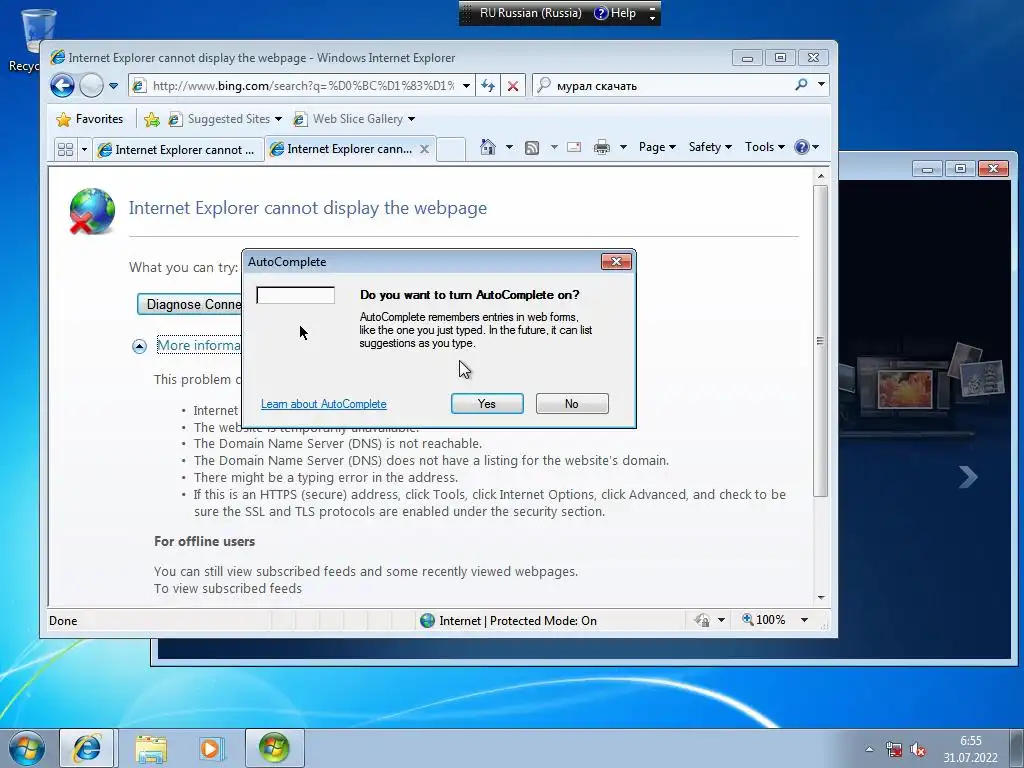Open a new blank tab
This screenshot has width=1024, height=768.
click(x=451, y=149)
